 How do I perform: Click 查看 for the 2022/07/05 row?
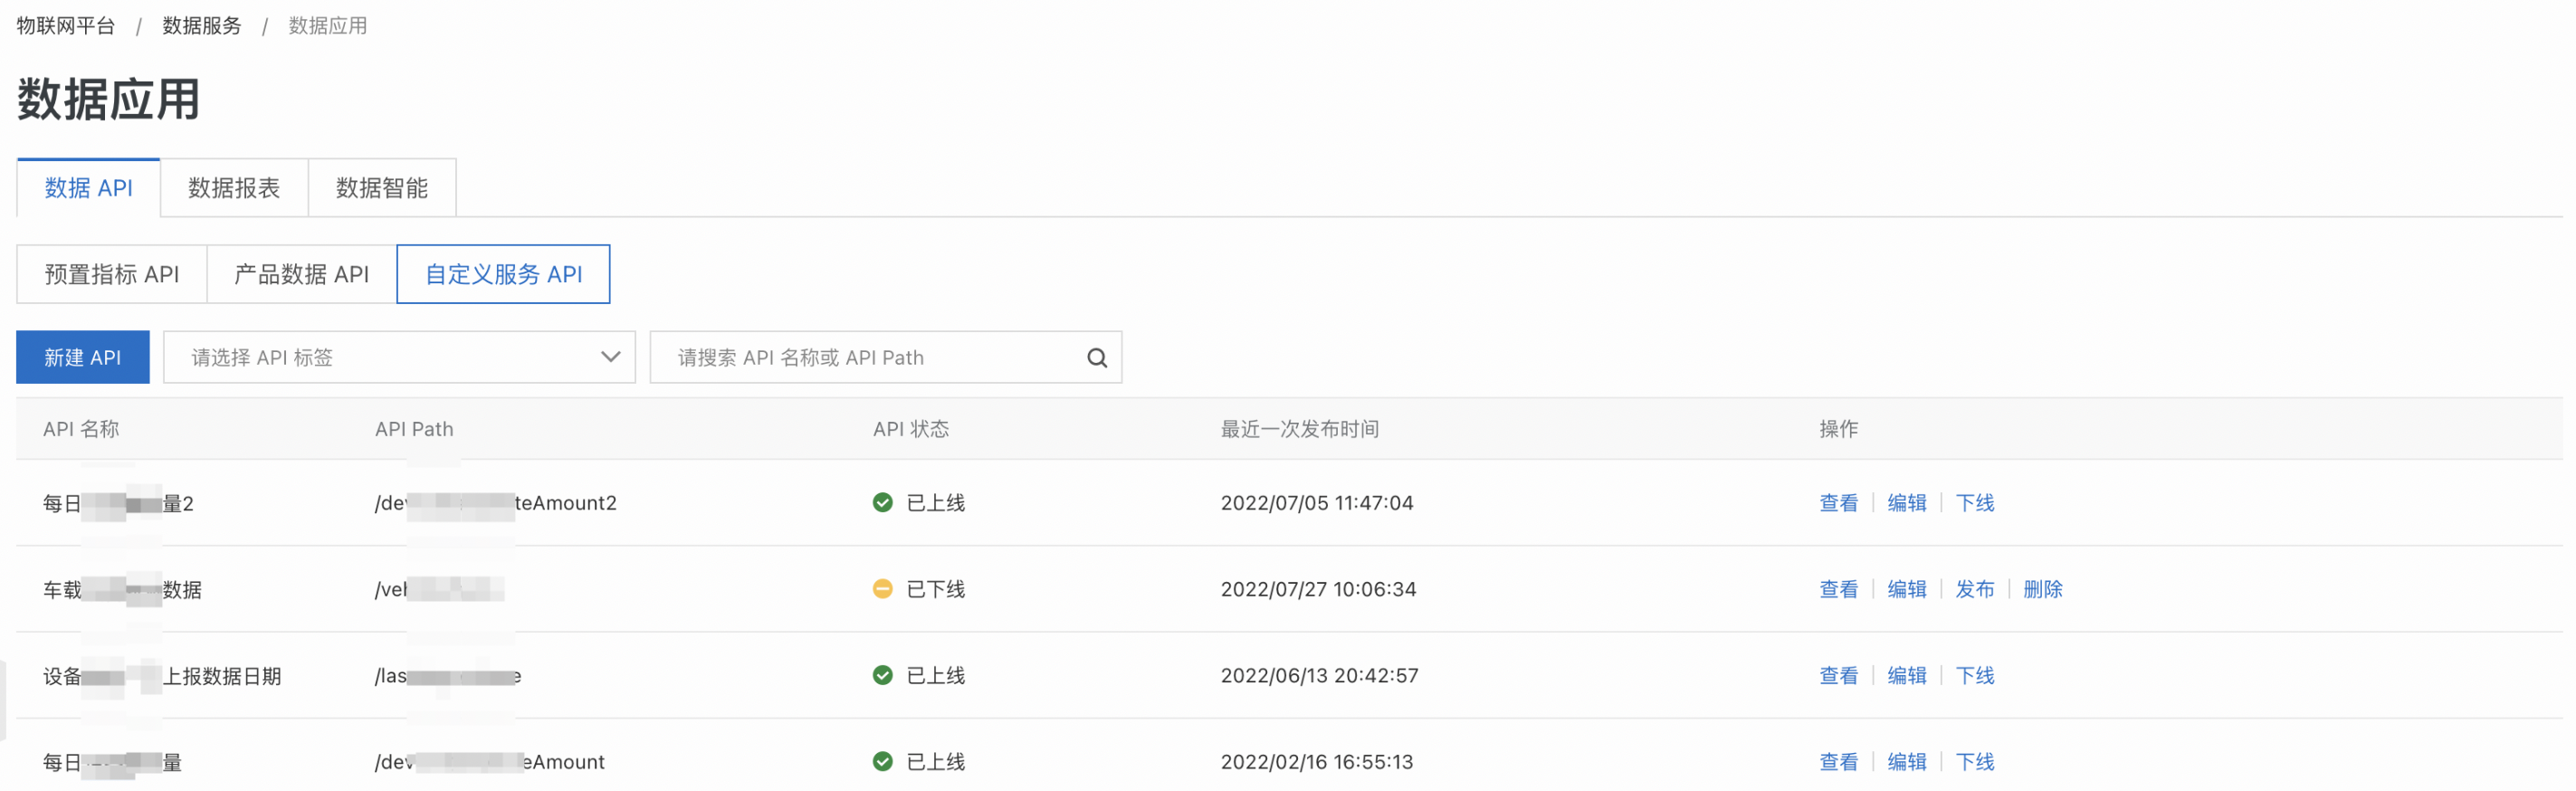(1838, 503)
